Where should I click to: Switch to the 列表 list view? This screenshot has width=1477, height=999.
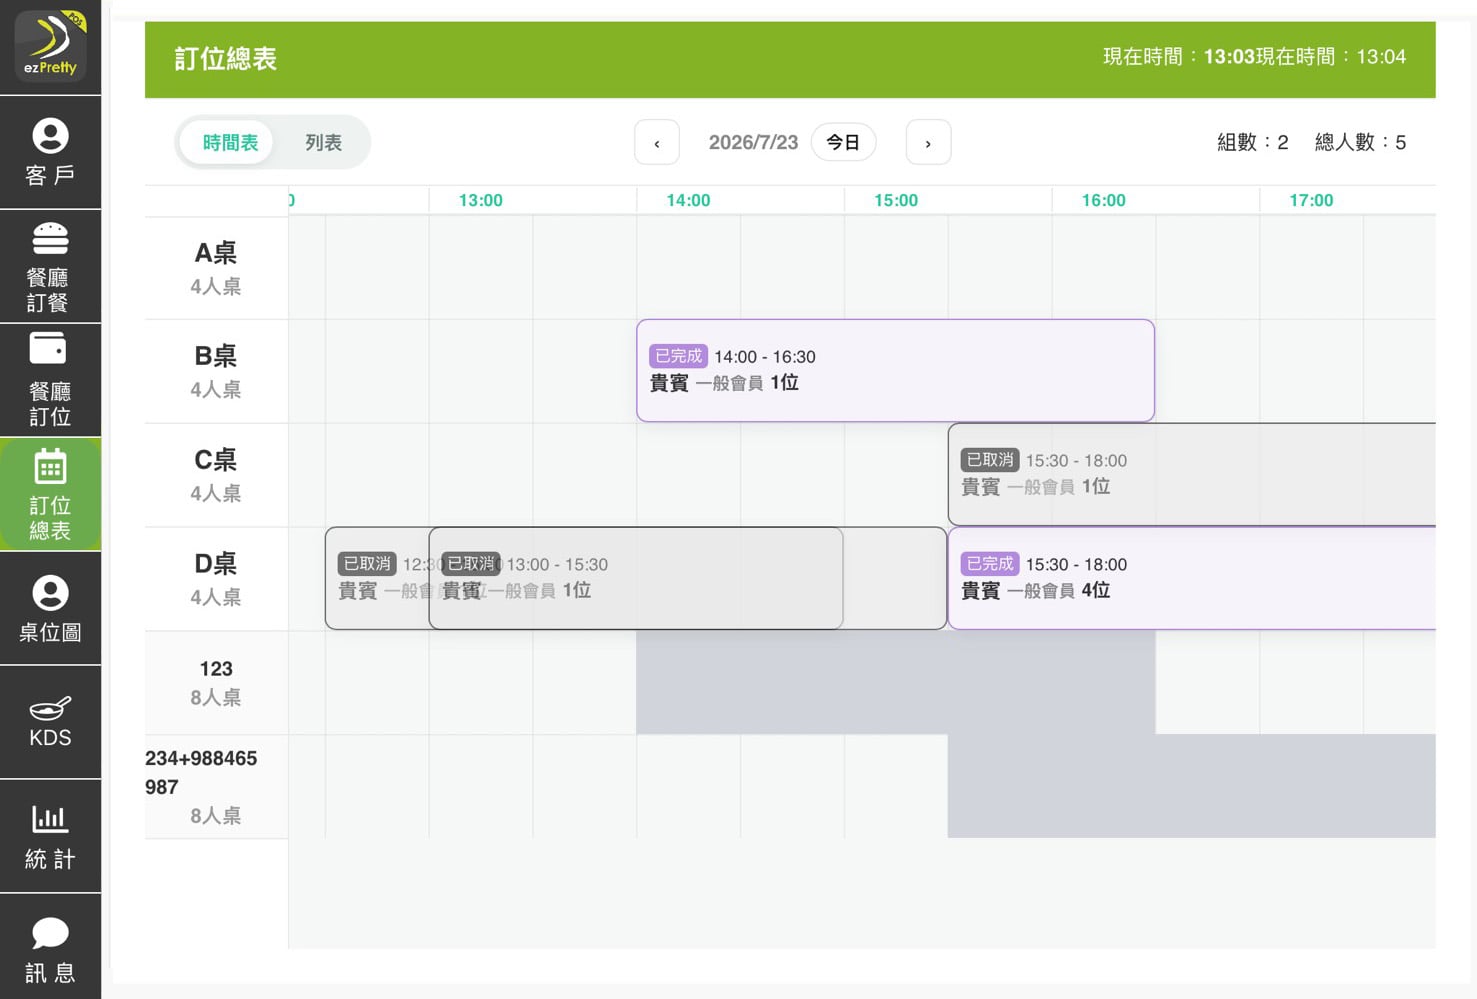click(323, 143)
